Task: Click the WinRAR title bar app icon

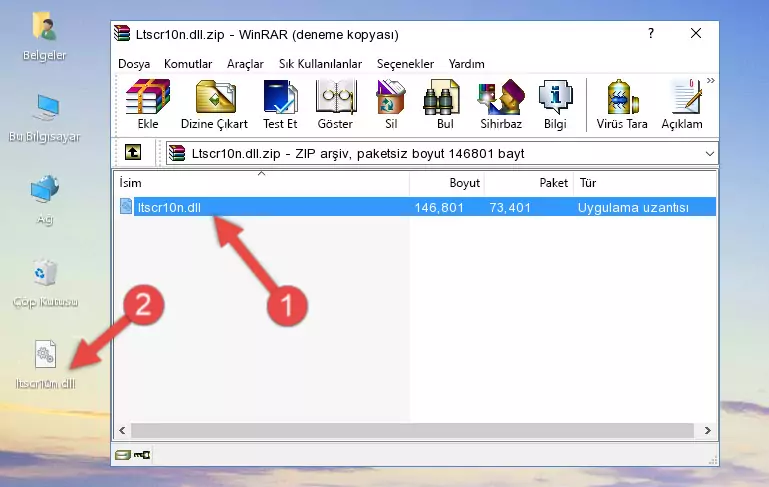Action: (122, 34)
